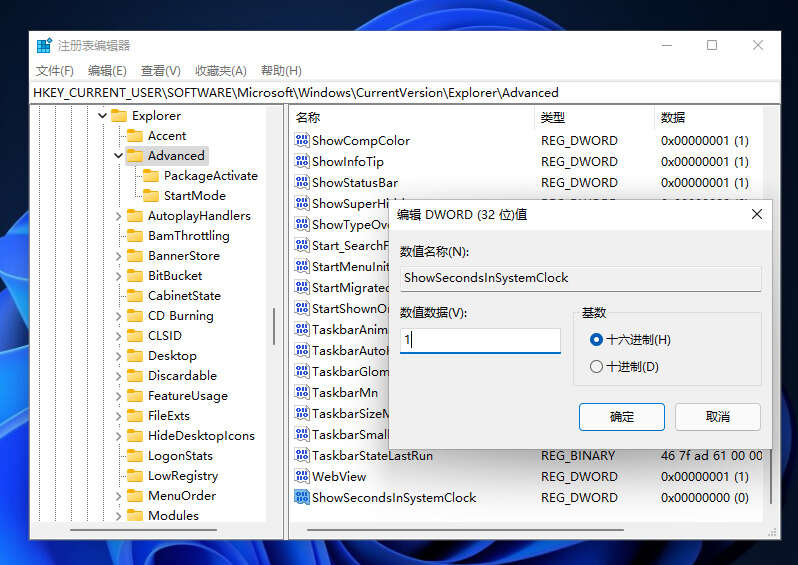Select the 十六进制(H) hexadecimal radio button
This screenshot has height=565, width=798.
(x=596, y=340)
